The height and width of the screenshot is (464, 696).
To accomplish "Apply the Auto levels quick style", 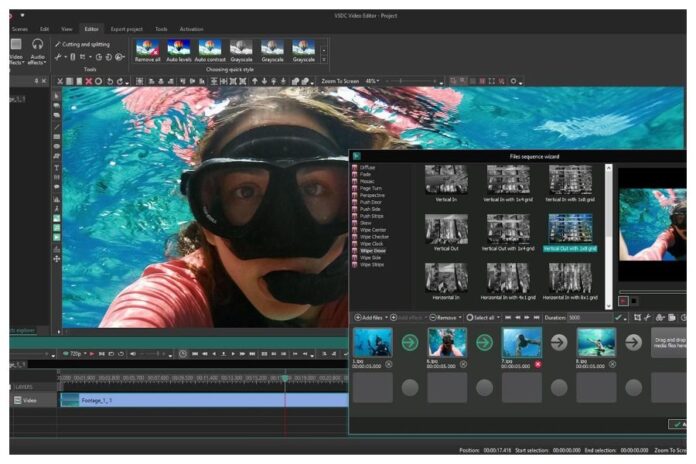I will 179,51.
